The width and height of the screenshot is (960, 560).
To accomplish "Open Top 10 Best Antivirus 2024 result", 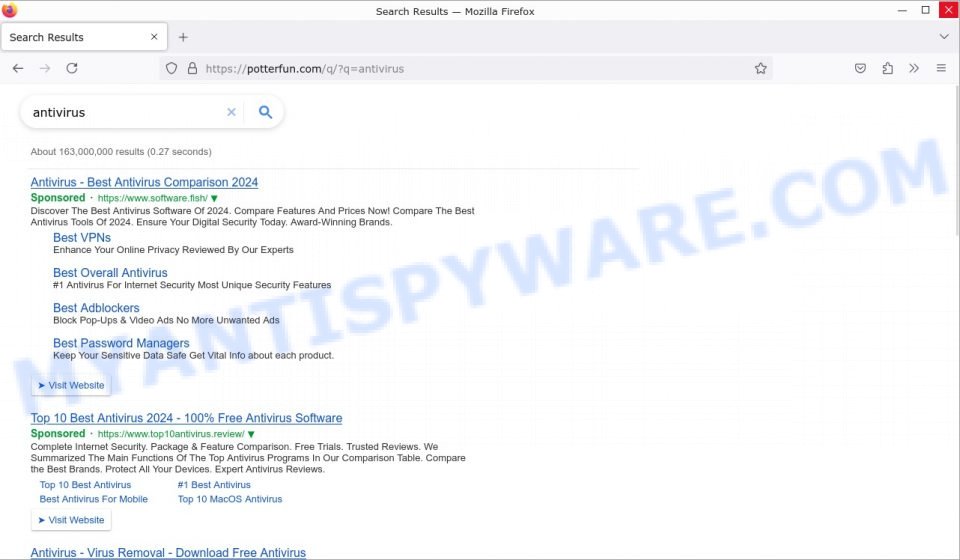I will 186,418.
